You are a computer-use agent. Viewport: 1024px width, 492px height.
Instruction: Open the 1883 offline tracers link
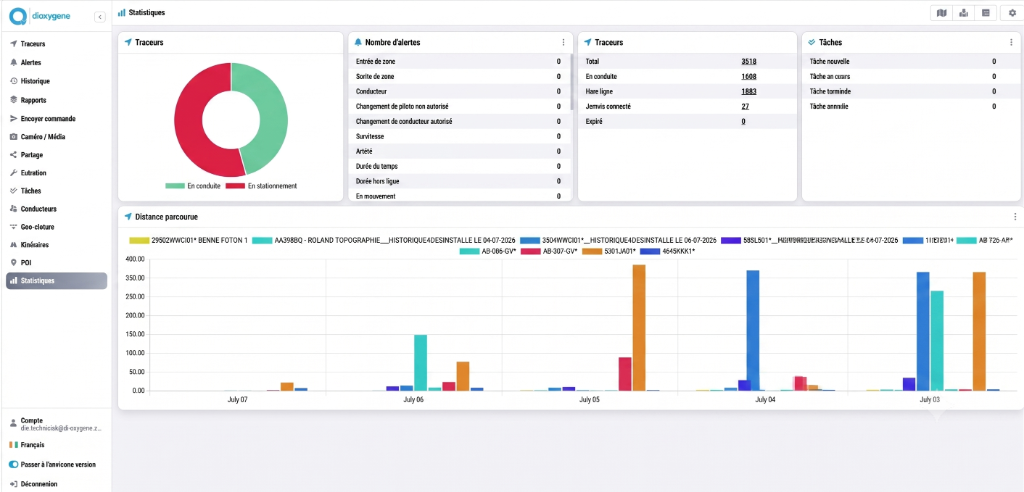[748, 91]
